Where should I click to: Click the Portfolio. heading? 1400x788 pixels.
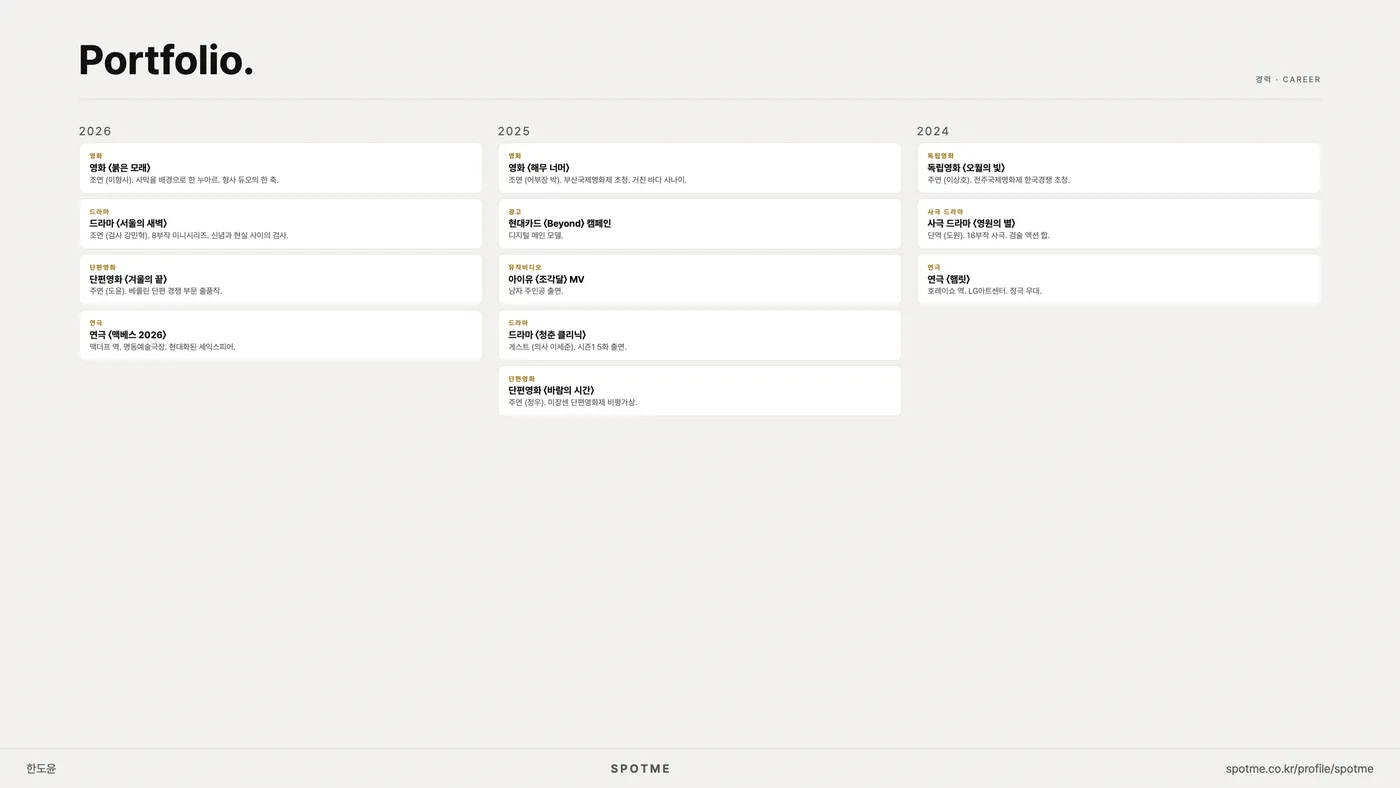pos(166,60)
